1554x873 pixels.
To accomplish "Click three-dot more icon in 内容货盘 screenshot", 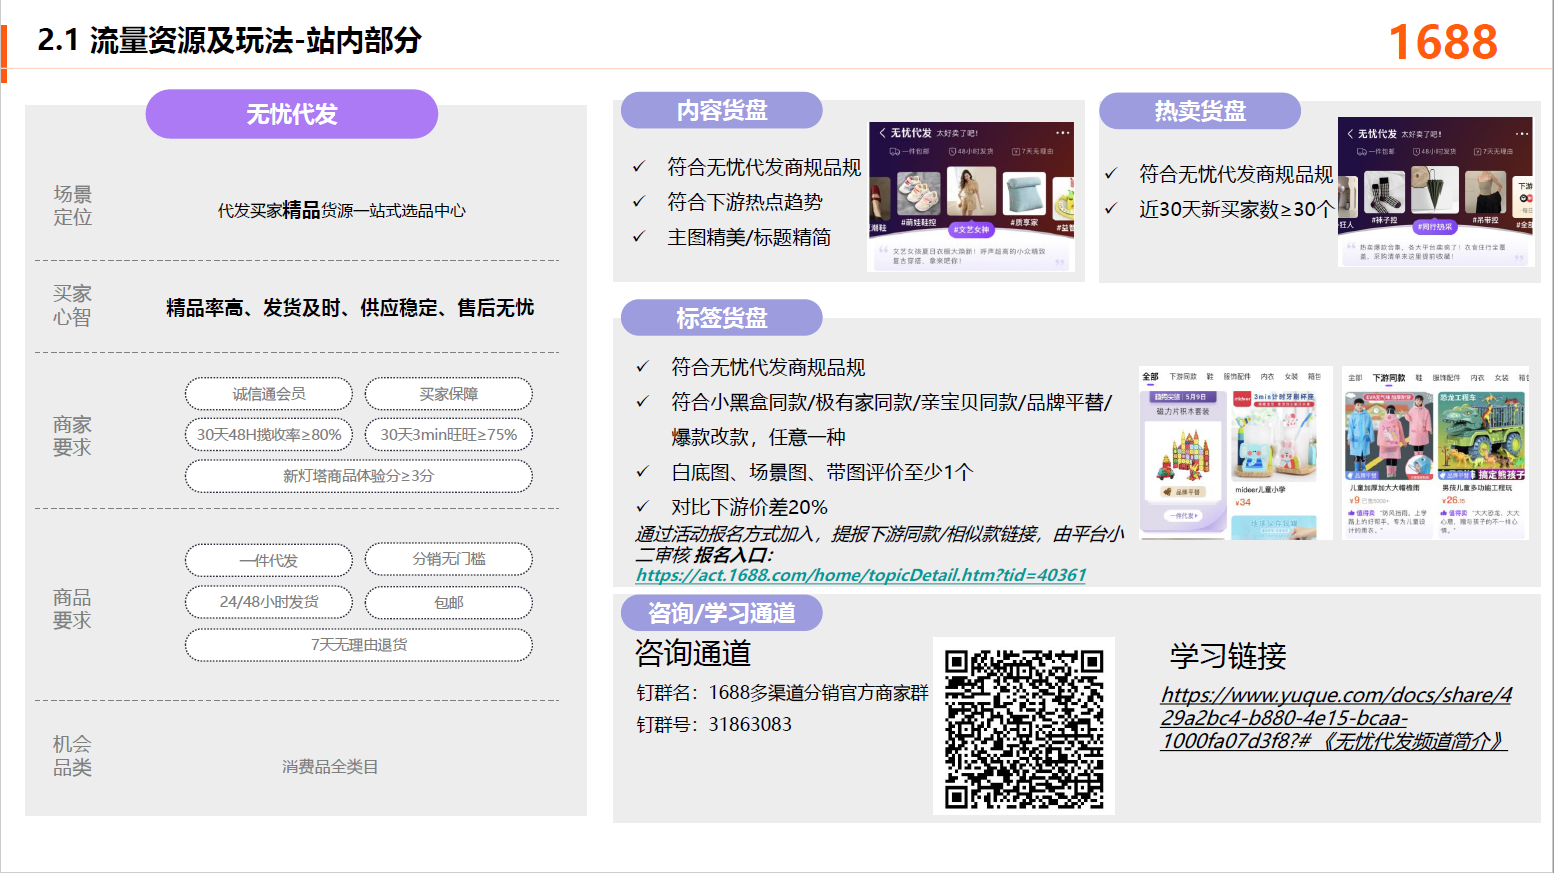I will 1062,133.
